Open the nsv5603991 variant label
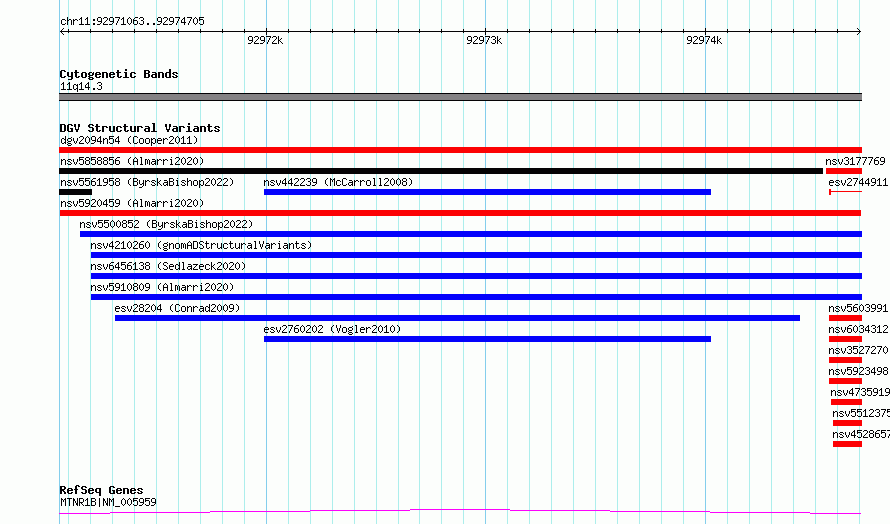The height and width of the screenshot is (524, 890). pyautogui.click(x=858, y=308)
